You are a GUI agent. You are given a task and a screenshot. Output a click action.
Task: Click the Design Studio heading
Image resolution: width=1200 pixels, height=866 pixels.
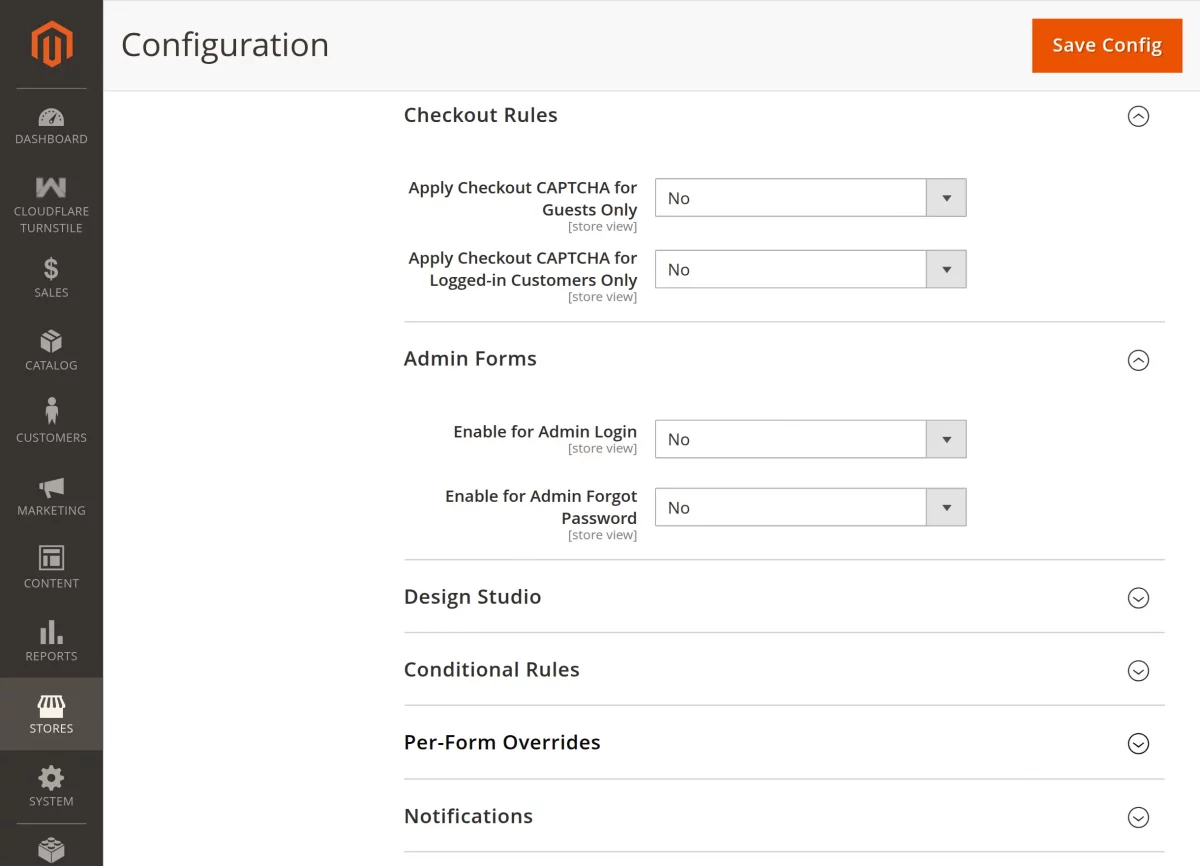click(472, 597)
